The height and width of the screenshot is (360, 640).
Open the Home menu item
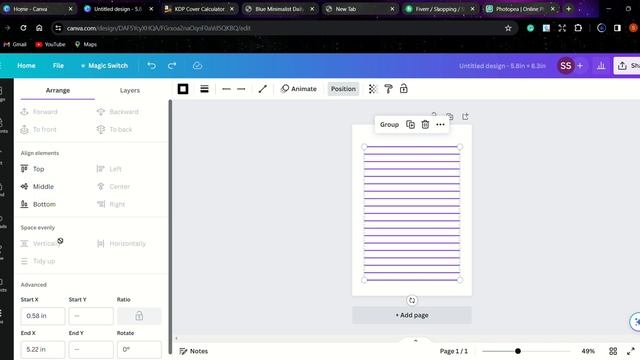pos(26,66)
